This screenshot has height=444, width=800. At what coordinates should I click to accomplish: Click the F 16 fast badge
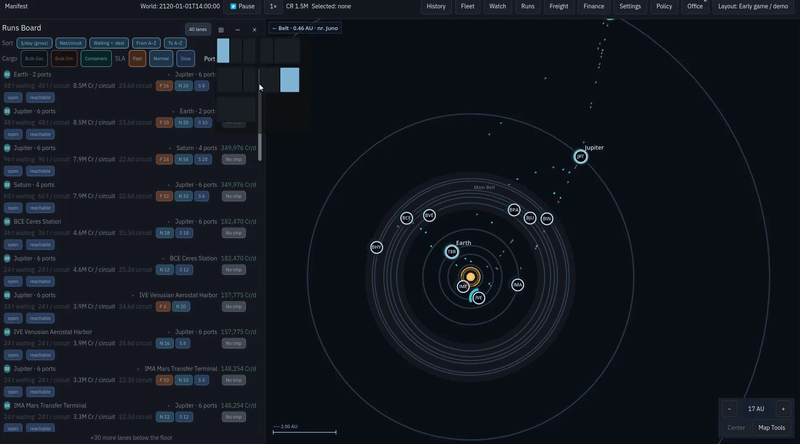click(164, 86)
